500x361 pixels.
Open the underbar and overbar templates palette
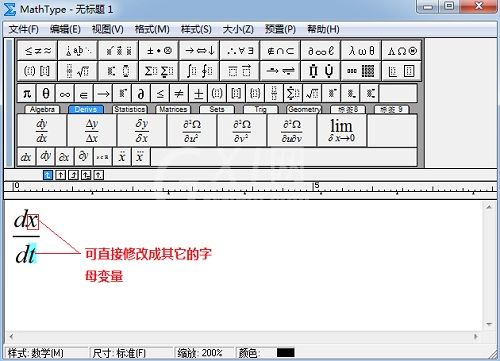(x=240, y=71)
